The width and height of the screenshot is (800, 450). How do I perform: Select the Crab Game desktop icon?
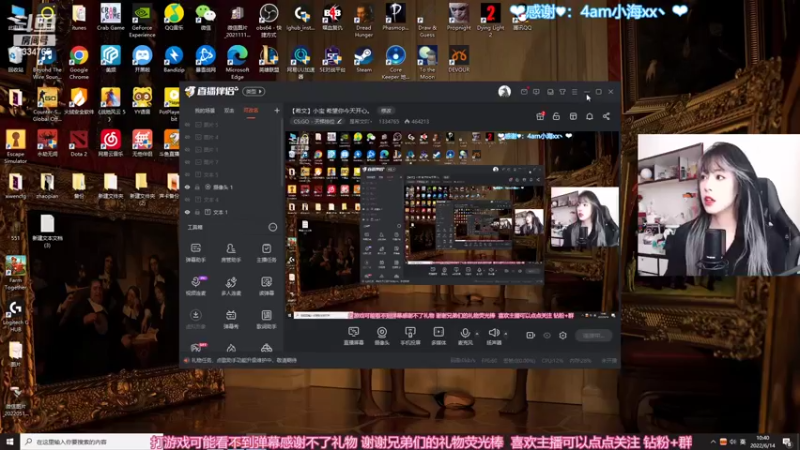click(x=111, y=17)
